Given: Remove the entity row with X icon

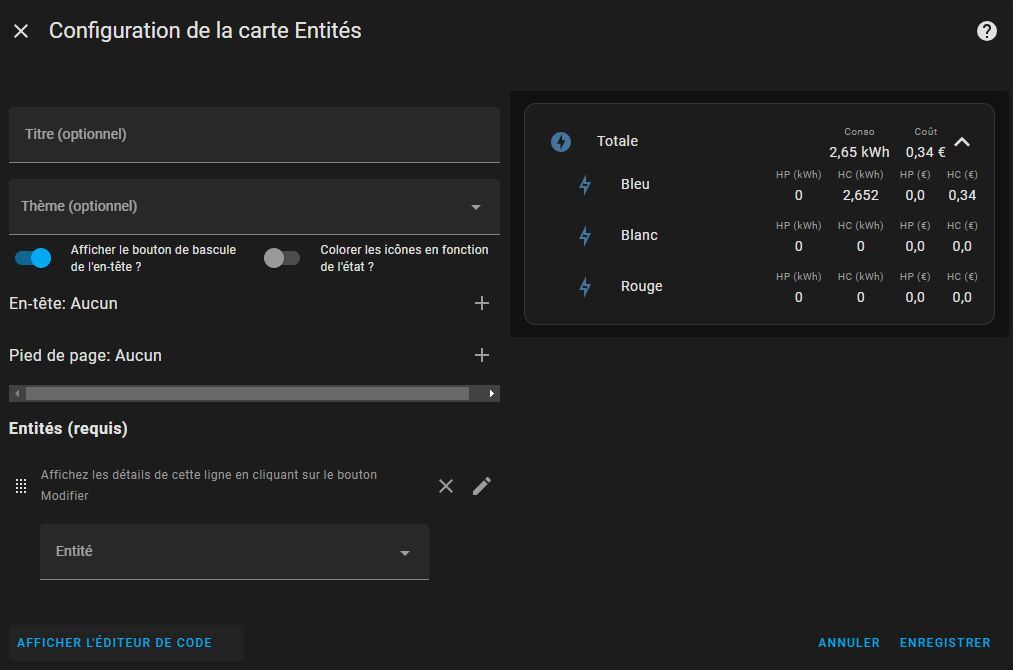Looking at the screenshot, I should click(x=446, y=486).
